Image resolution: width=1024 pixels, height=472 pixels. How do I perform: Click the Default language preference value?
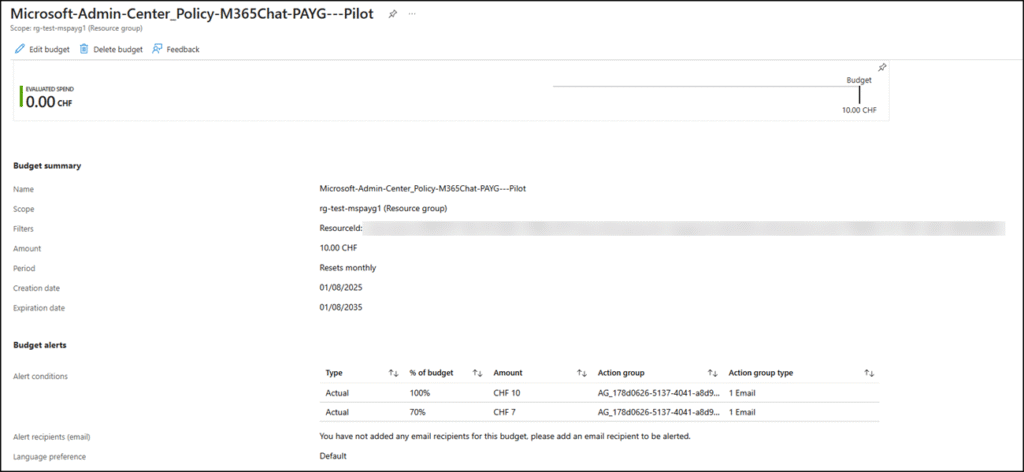333,456
